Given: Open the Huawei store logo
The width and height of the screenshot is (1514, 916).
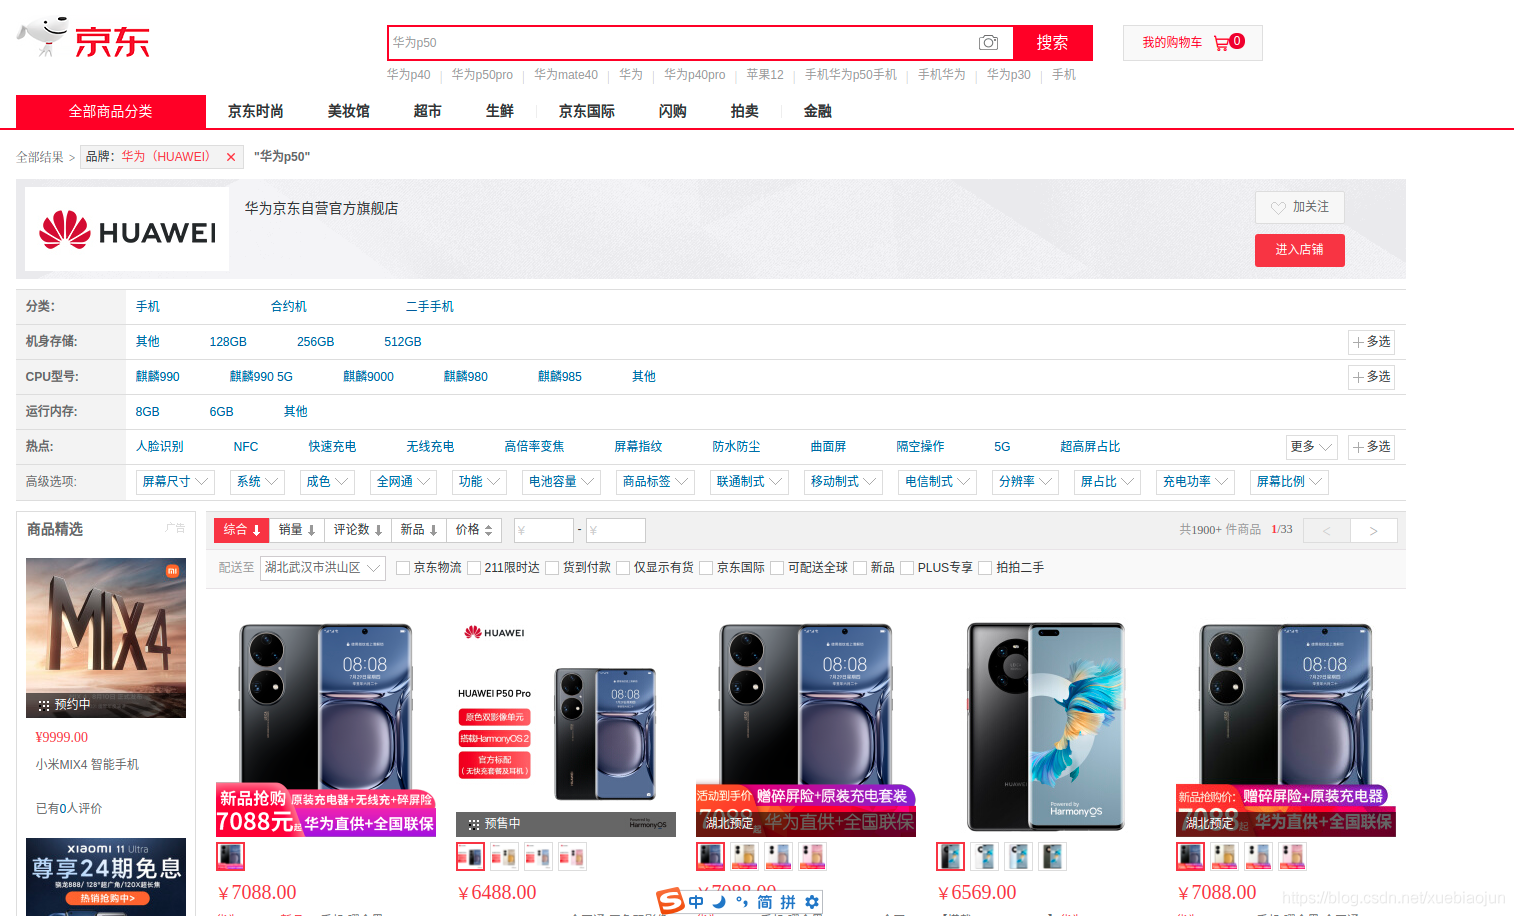Looking at the screenshot, I should click(x=127, y=229).
